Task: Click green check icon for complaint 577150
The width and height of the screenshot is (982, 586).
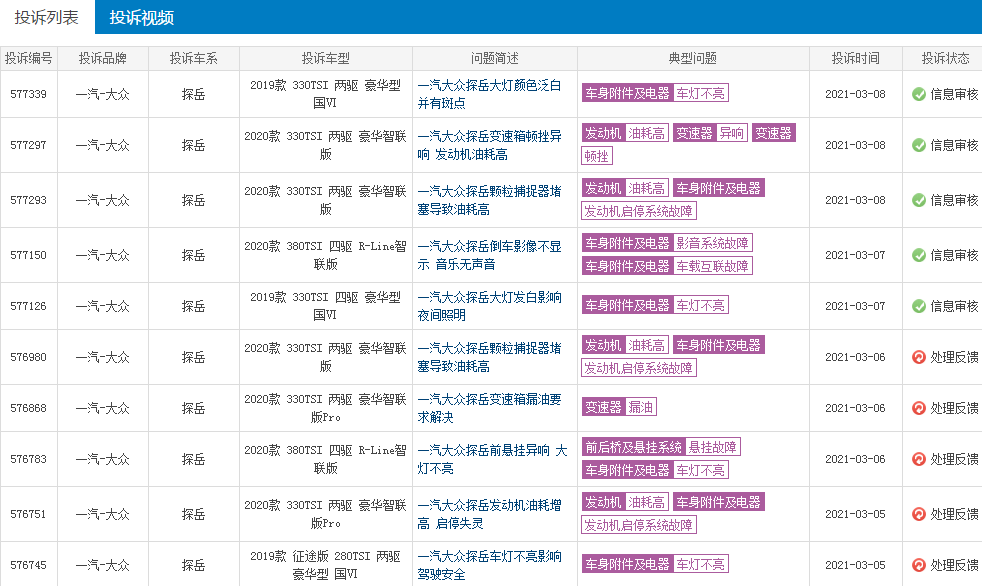Action: pos(919,255)
